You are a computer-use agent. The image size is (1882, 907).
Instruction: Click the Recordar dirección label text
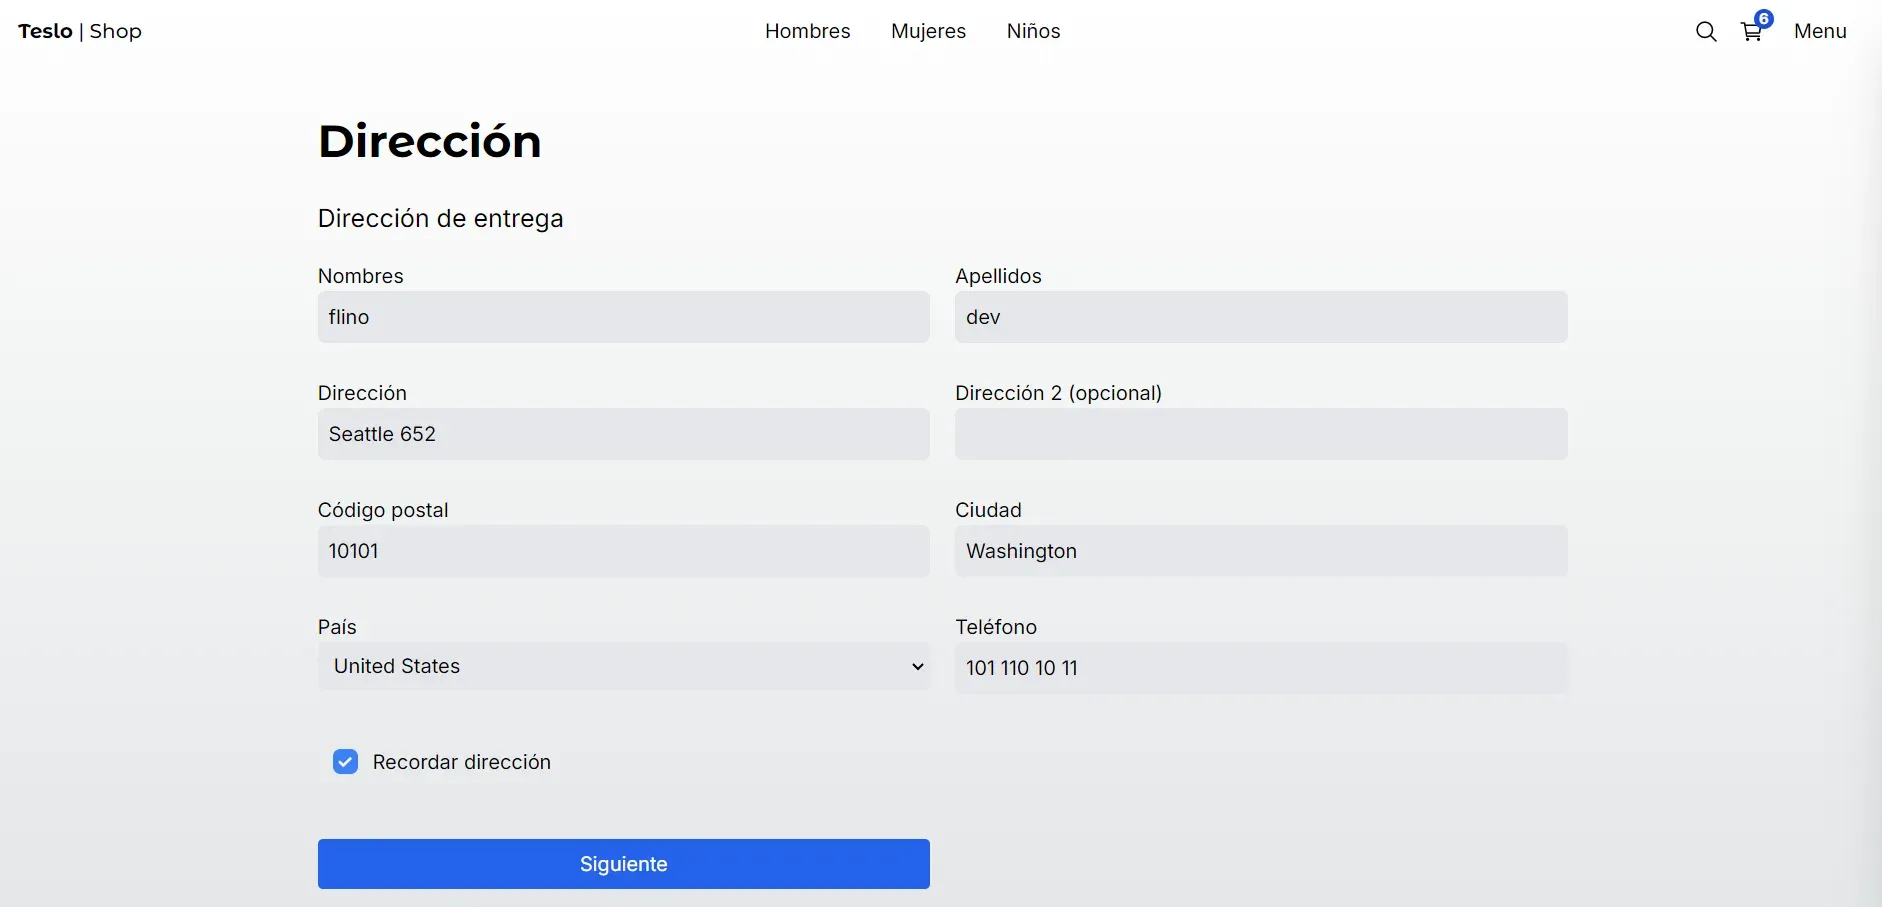(461, 762)
